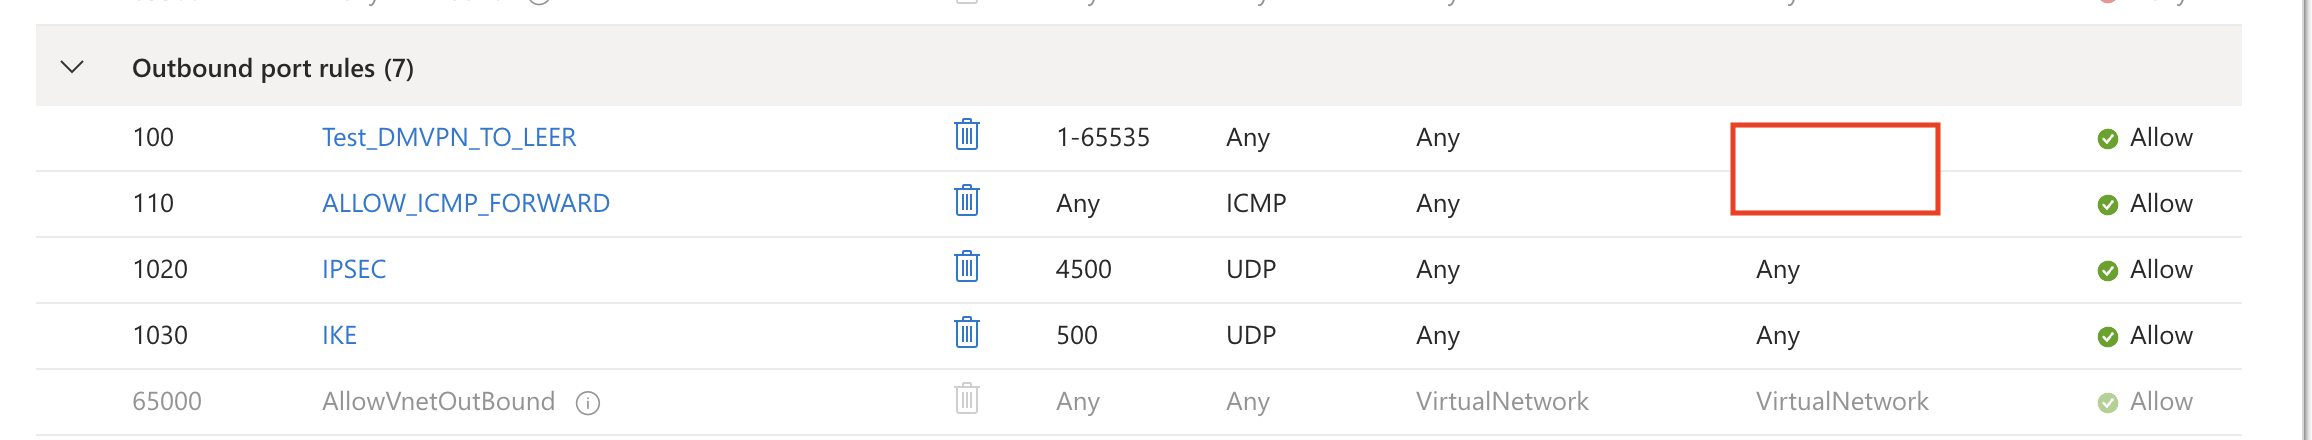
Task: Click Allow status icon for IPSEC rule
Action: [x=2107, y=271]
